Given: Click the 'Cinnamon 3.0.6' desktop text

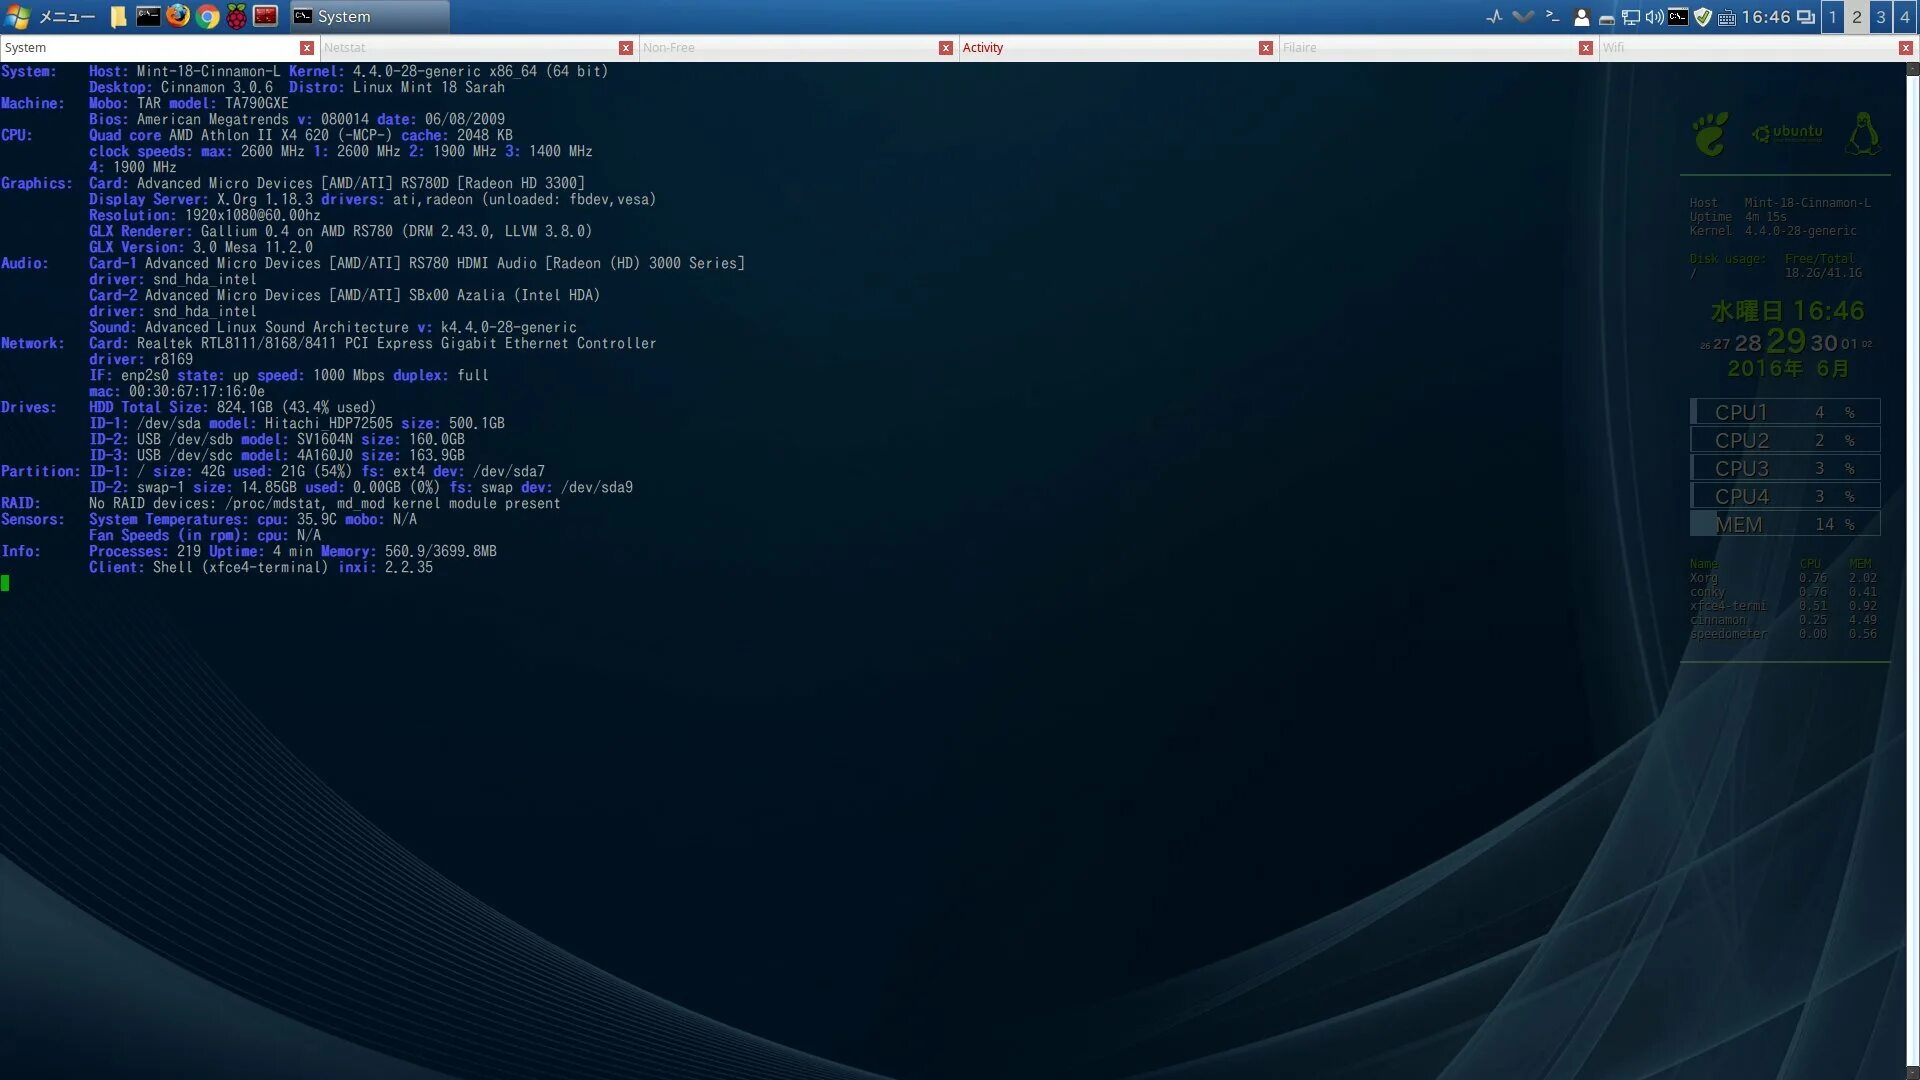Looking at the screenshot, I should coord(216,88).
